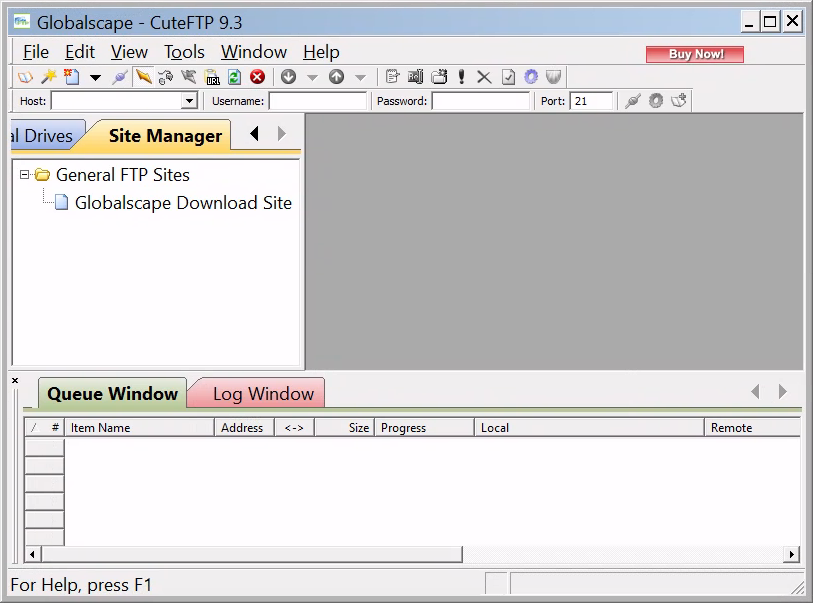Click the Upload arrow icon
This screenshot has width=813, height=603.
(336, 77)
